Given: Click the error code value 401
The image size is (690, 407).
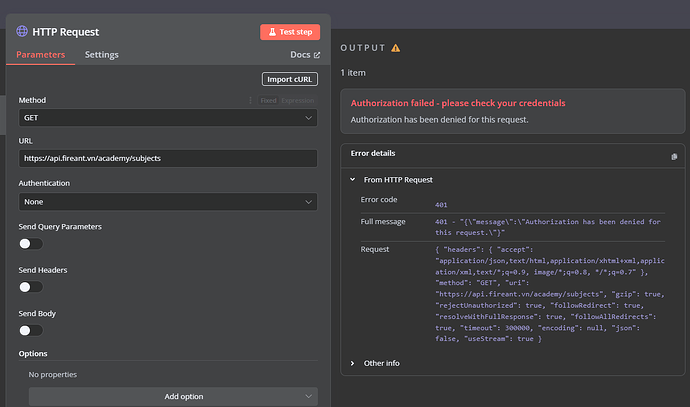Looking at the screenshot, I should tap(441, 205).
